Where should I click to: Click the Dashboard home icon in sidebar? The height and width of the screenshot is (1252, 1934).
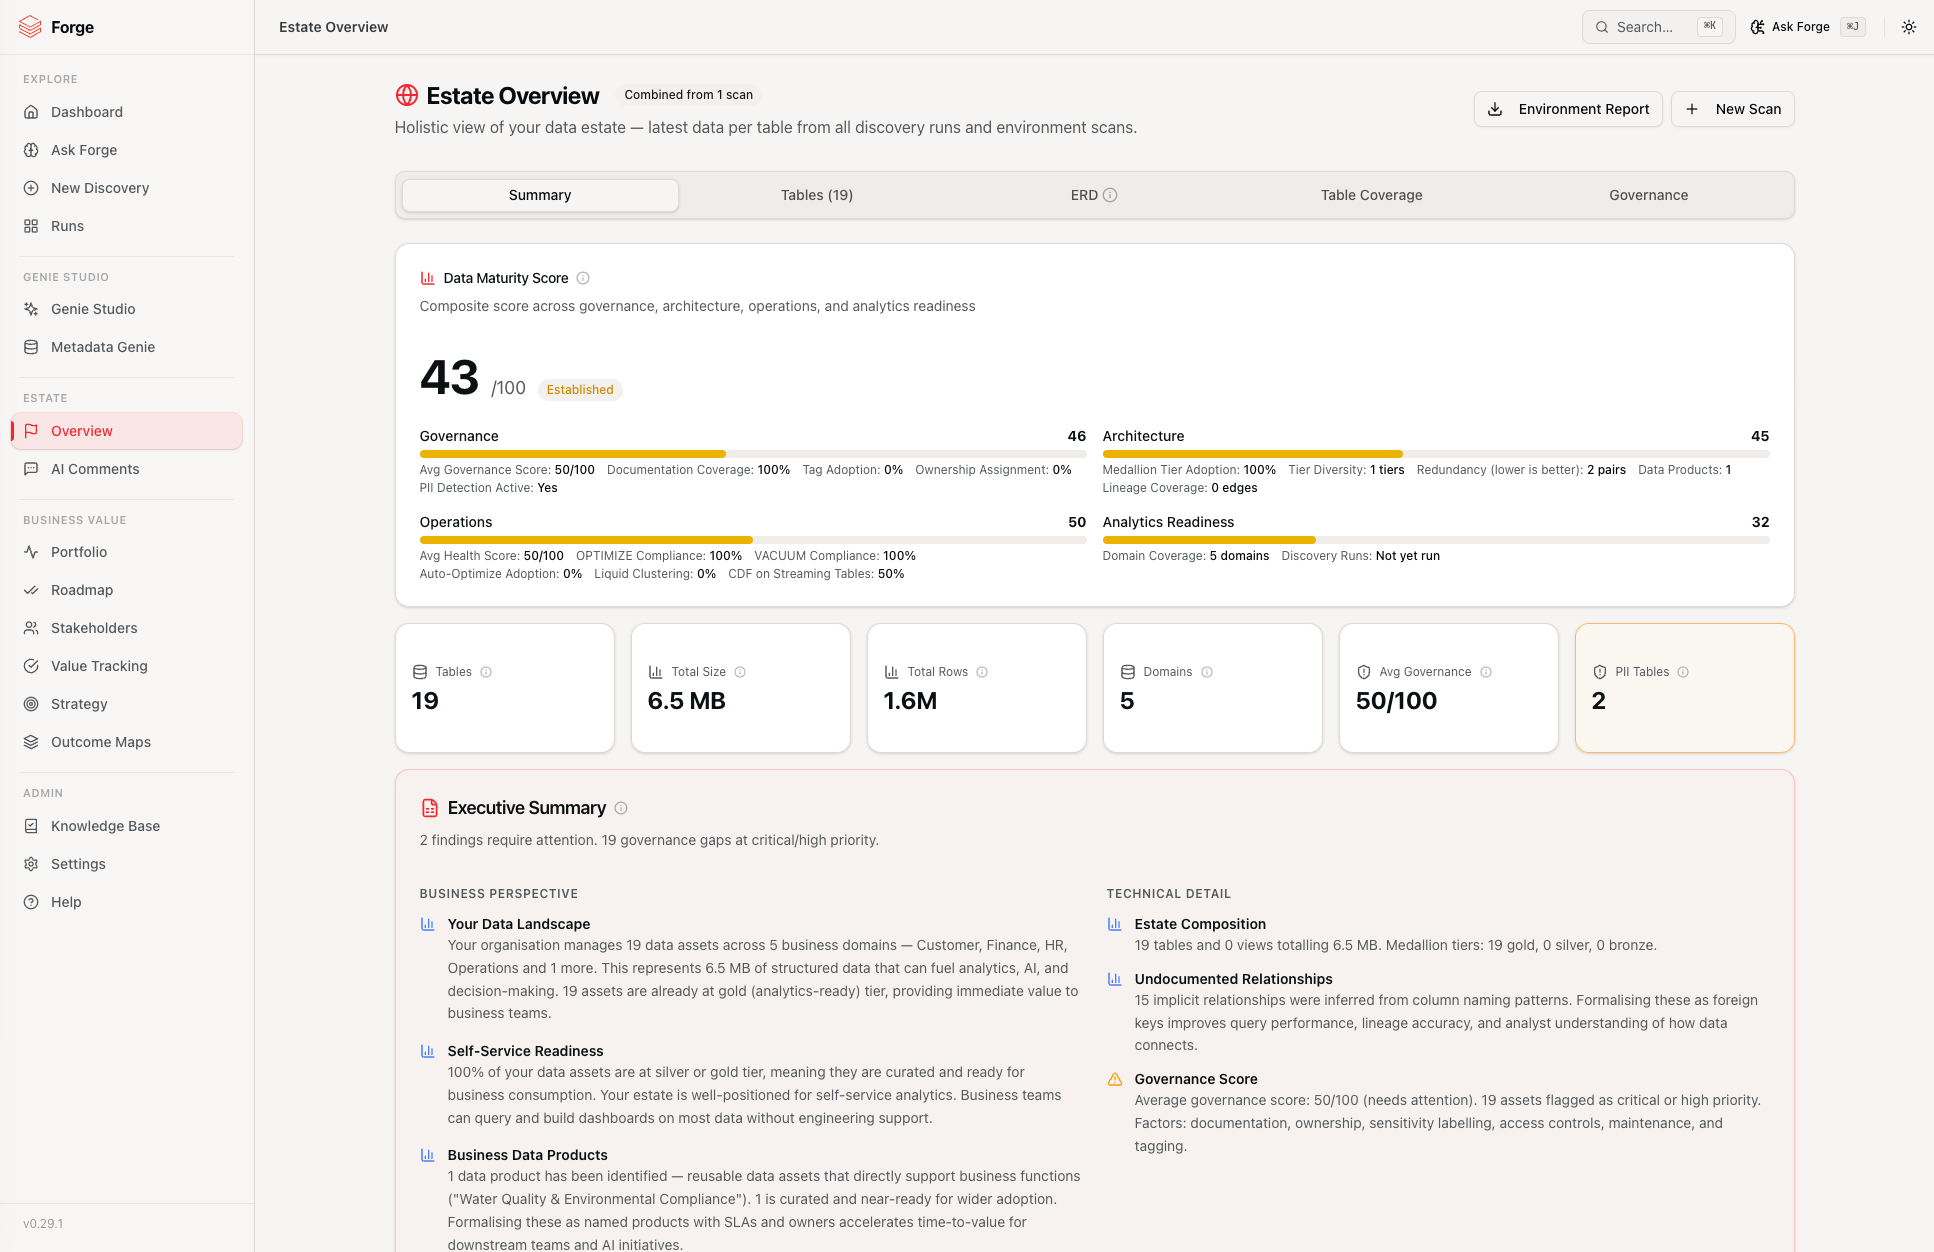31,112
